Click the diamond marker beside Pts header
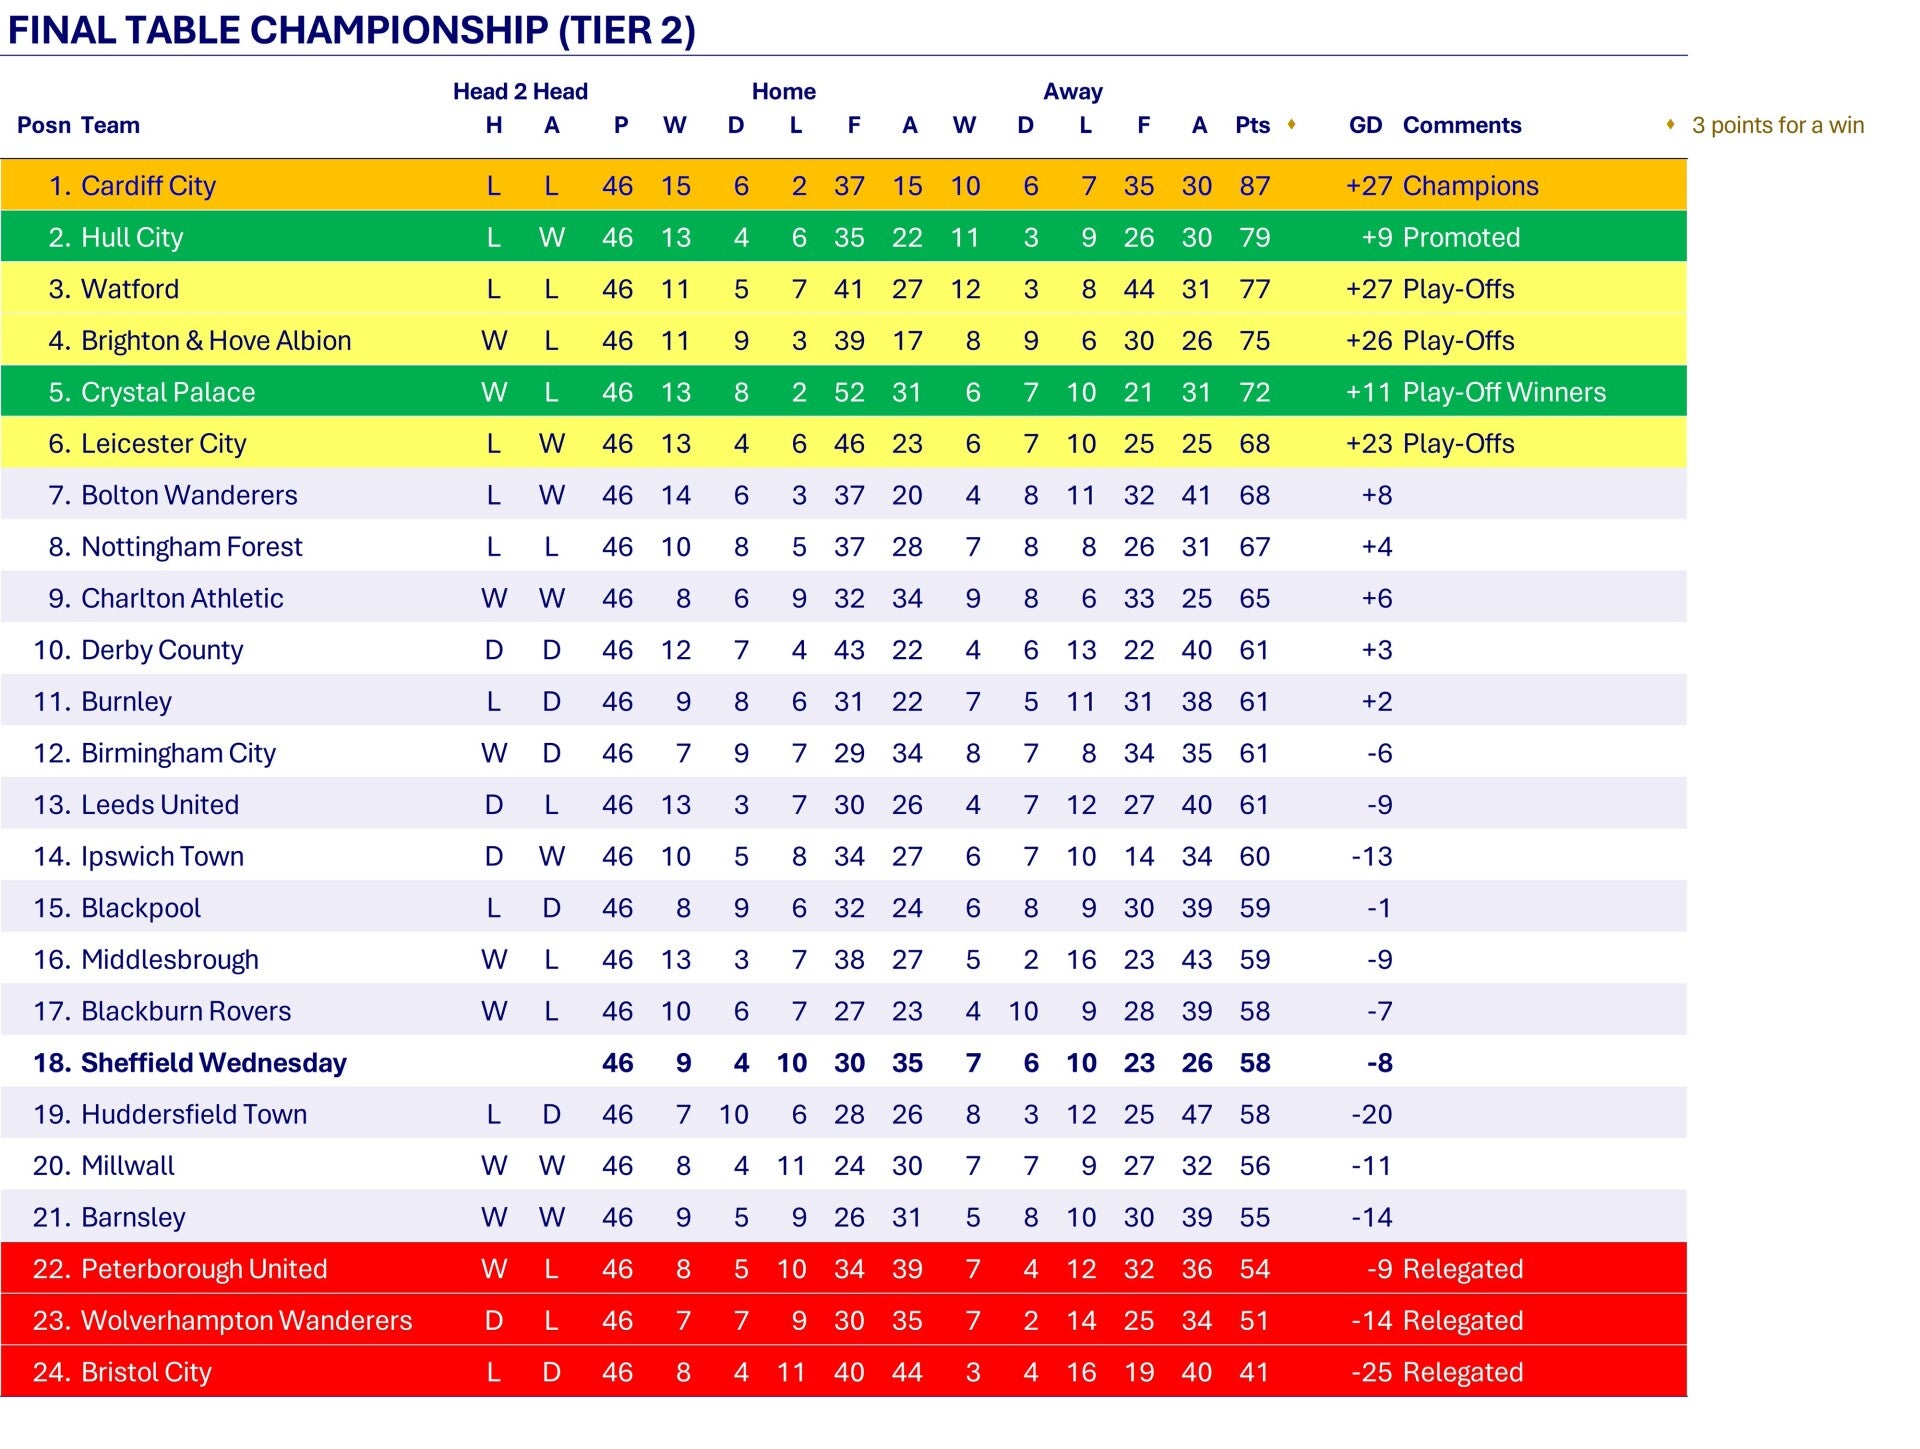 [1291, 124]
